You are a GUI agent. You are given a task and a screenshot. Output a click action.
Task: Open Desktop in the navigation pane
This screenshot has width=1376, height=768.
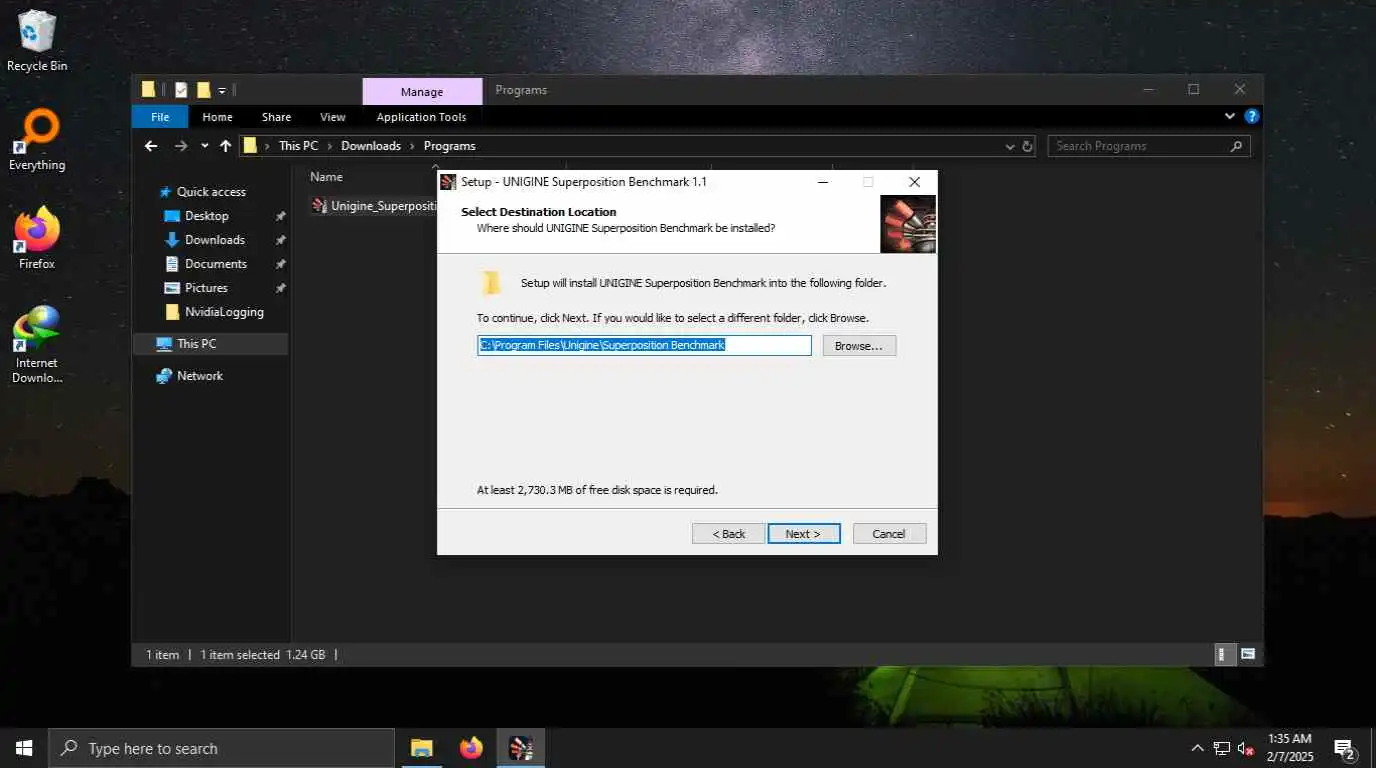pos(206,216)
